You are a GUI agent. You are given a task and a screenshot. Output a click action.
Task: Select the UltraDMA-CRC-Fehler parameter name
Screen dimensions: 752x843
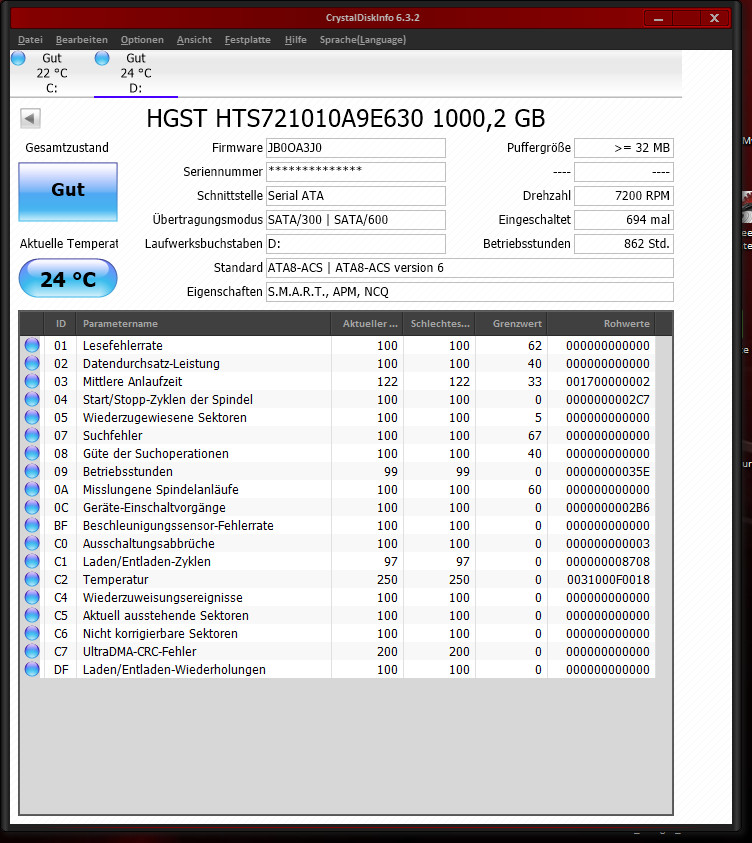[x=140, y=652]
